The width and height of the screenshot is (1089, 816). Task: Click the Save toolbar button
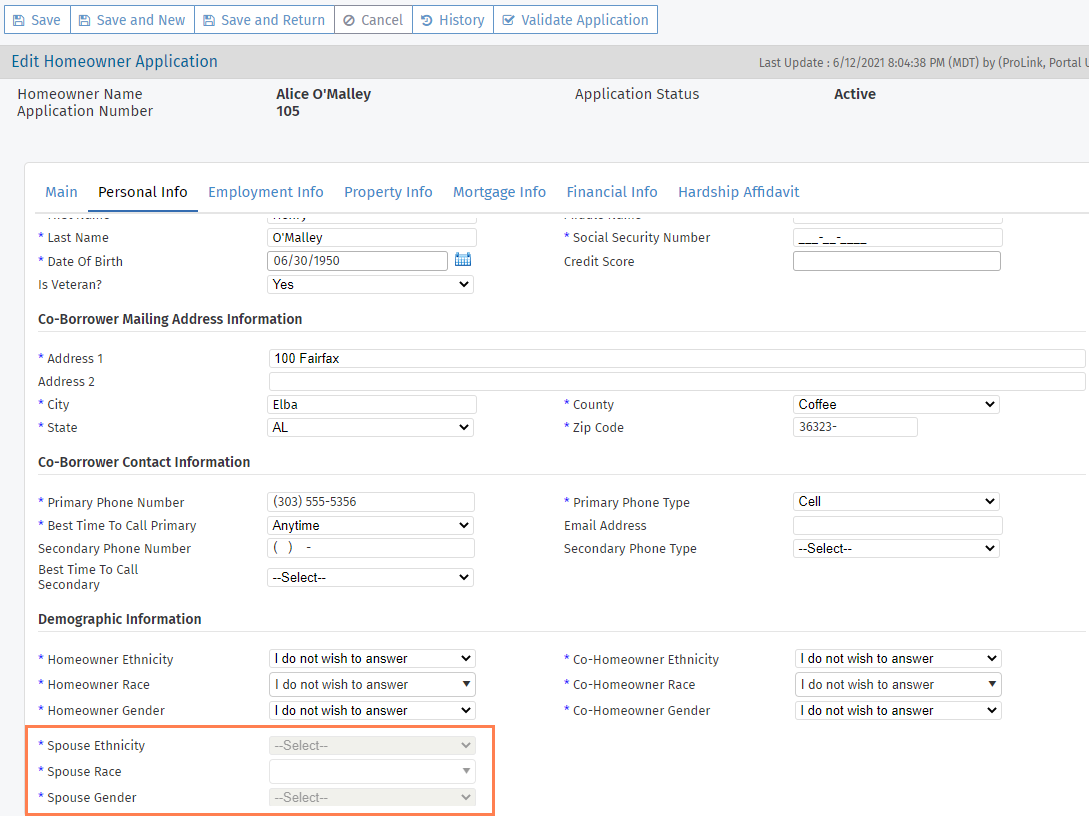pos(37,20)
